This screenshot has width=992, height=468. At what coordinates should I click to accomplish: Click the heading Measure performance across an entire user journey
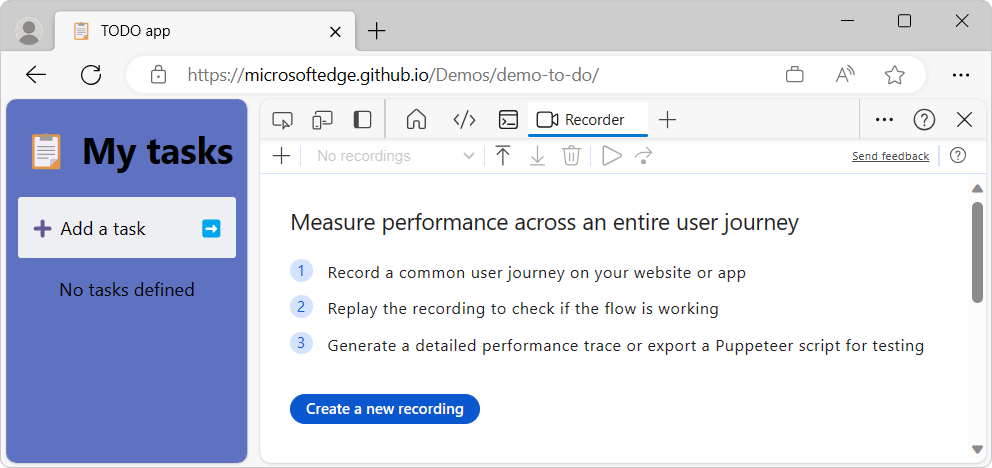(544, 223)
